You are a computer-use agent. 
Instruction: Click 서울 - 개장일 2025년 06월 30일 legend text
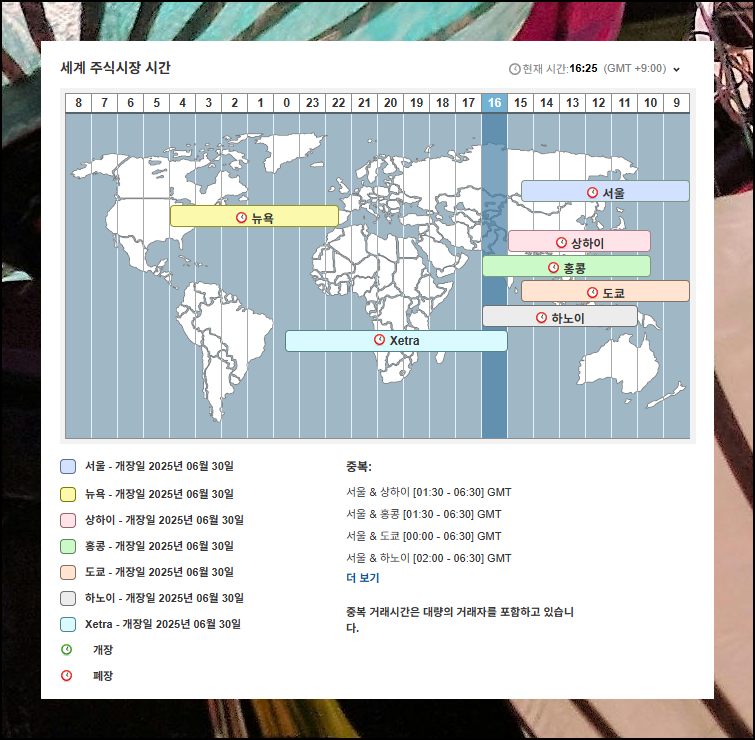[x=159, y=466]
